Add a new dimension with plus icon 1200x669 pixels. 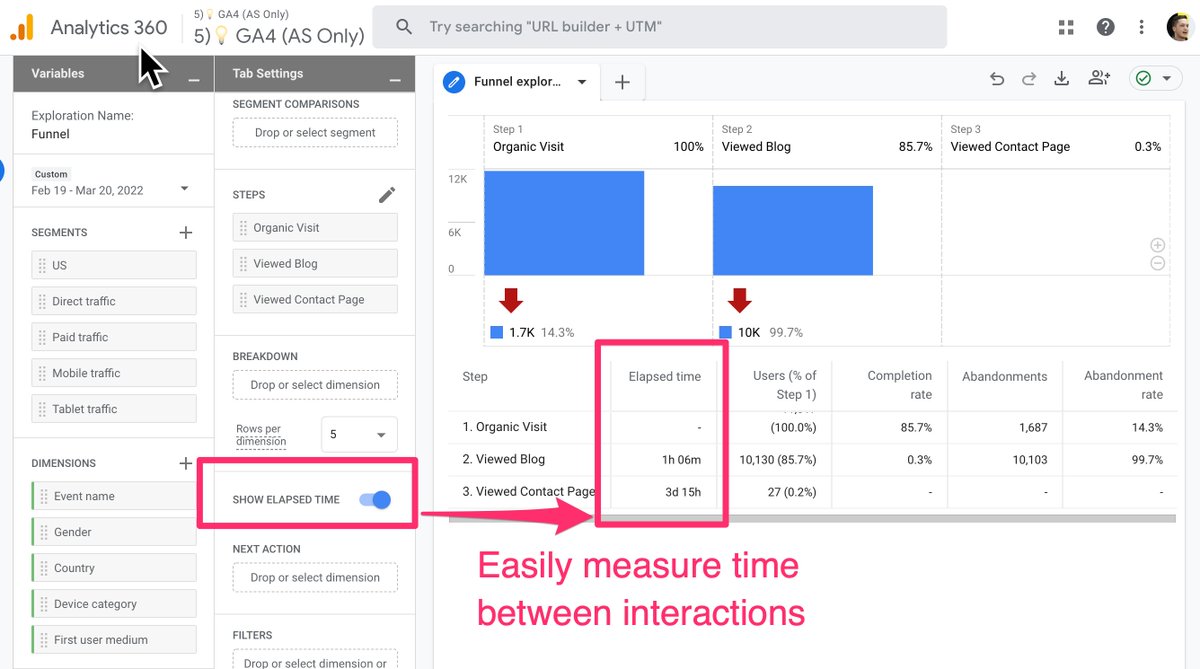click(x=185, y=463)
